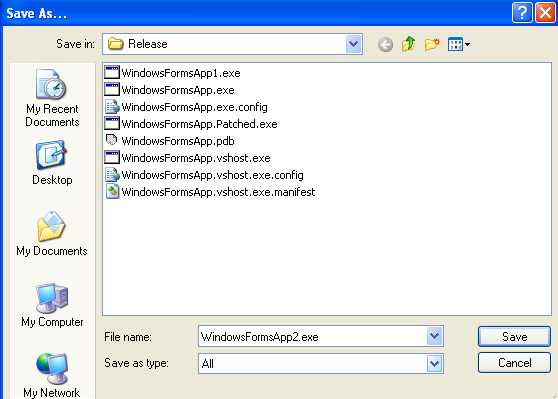Click the WindowsFormsApp.pdb file name
558x399 pixels.
pyautogui.click(x=178, y=141)
